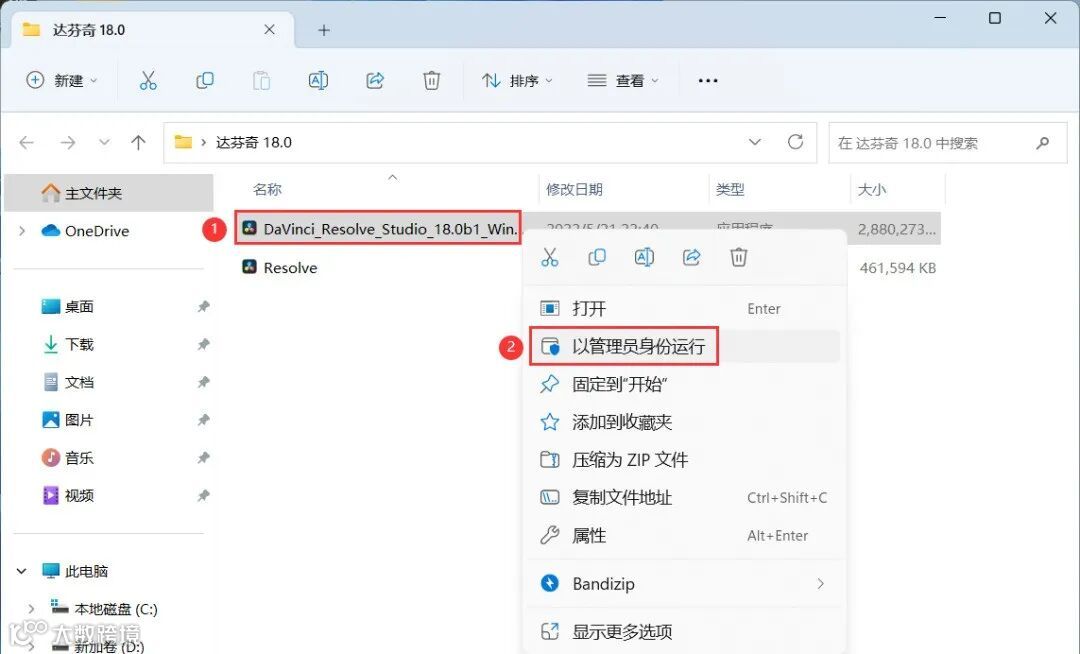The height and width of the screenshot is (654, 1080).
Task: Click Rename icon in the context menu
Action: point(644,257)
